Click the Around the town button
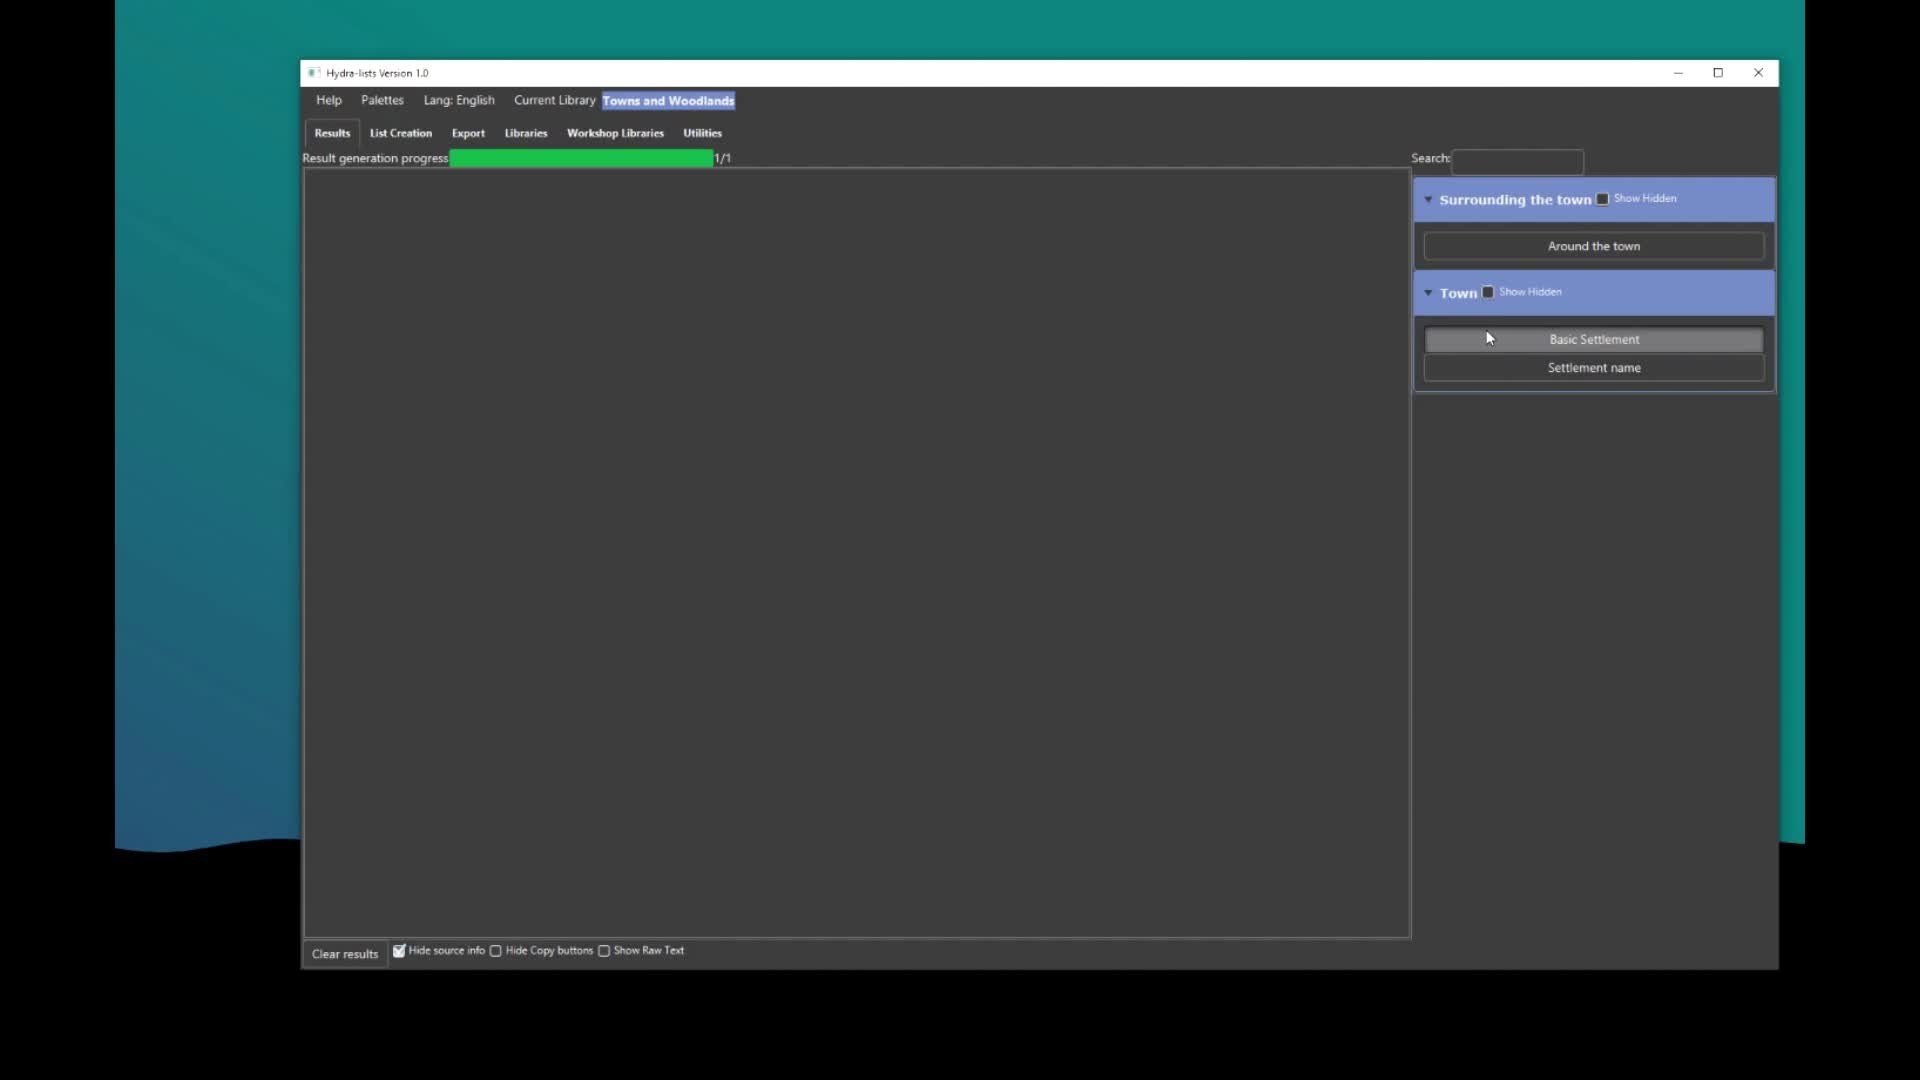Screen dimensions: 1920x1080 click(1593, 246)
